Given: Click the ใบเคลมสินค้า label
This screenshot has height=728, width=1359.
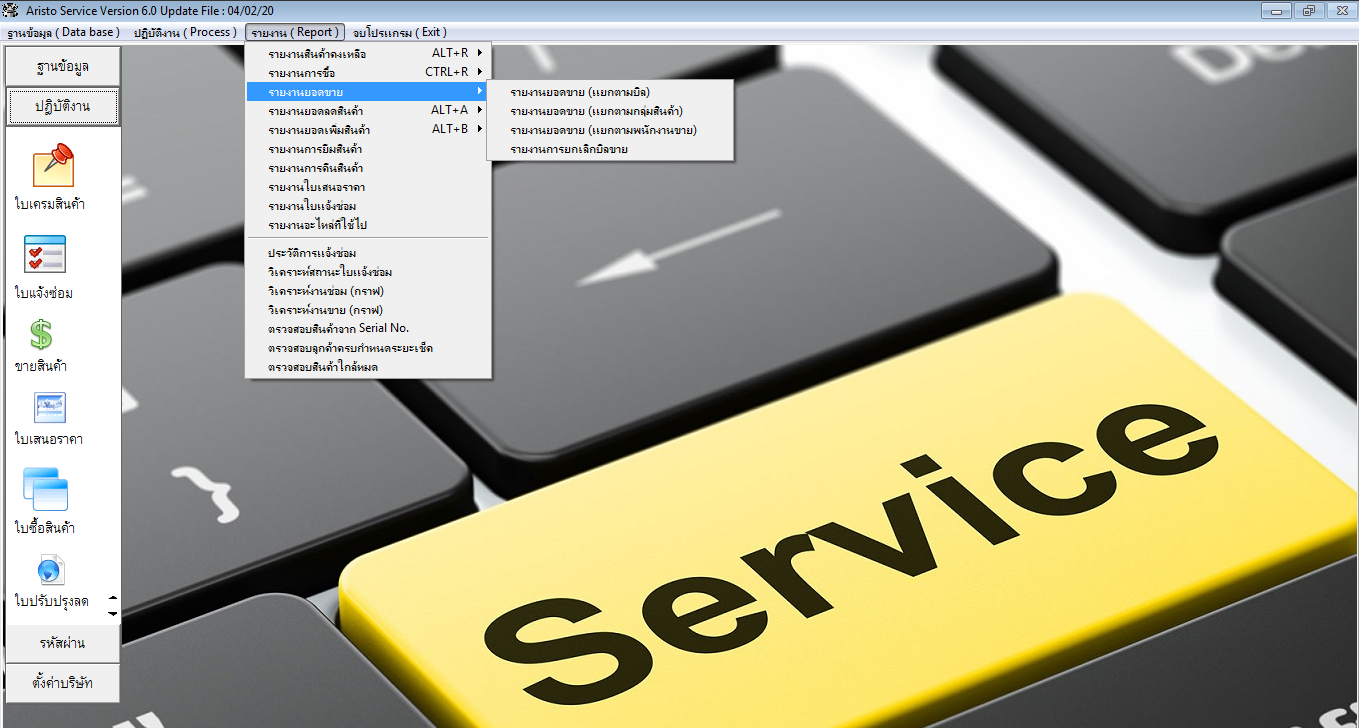Looking at the screenshot, I should tap(50, 204).
